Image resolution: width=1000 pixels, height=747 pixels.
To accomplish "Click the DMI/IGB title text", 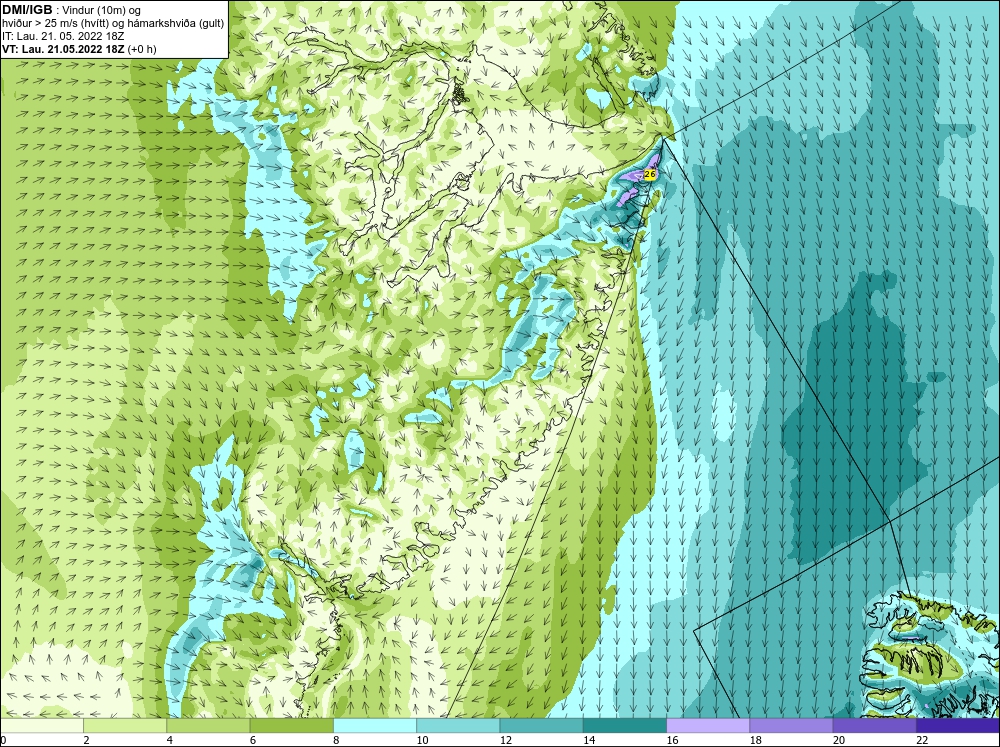I will (x=27, y=10).
